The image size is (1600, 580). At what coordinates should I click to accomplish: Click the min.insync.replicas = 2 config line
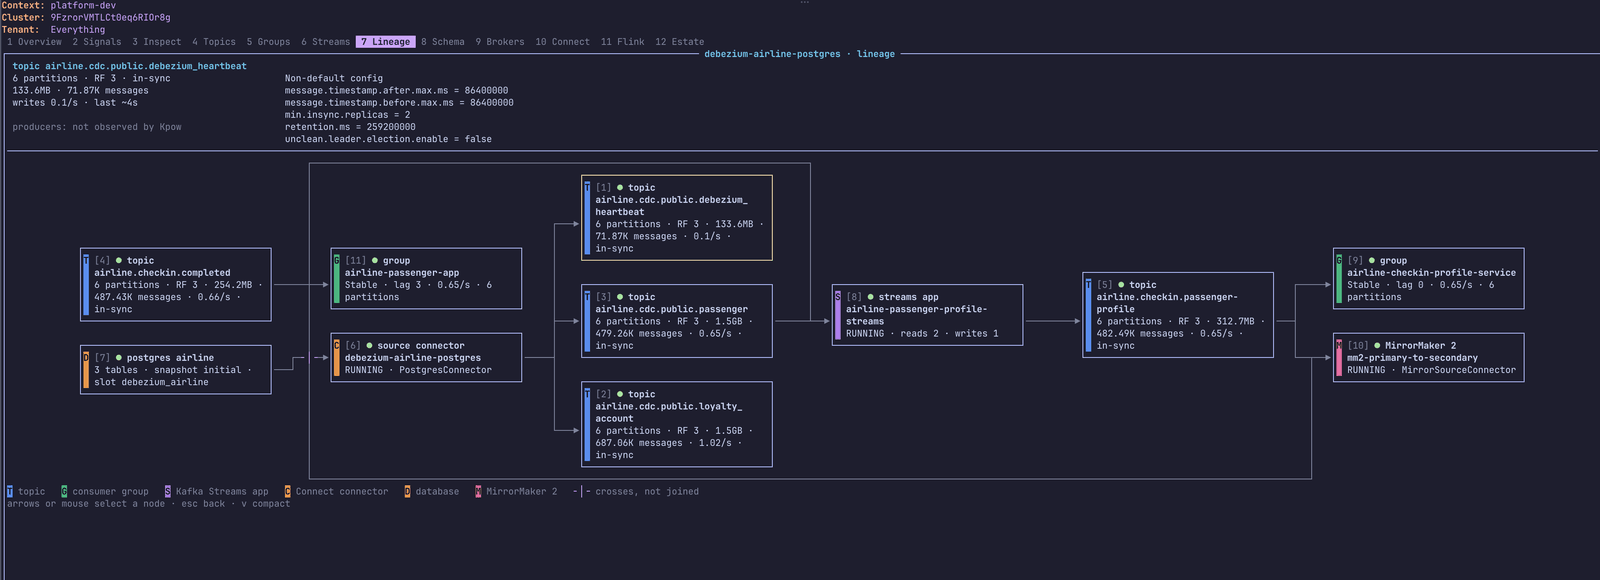tap(347, 115)
